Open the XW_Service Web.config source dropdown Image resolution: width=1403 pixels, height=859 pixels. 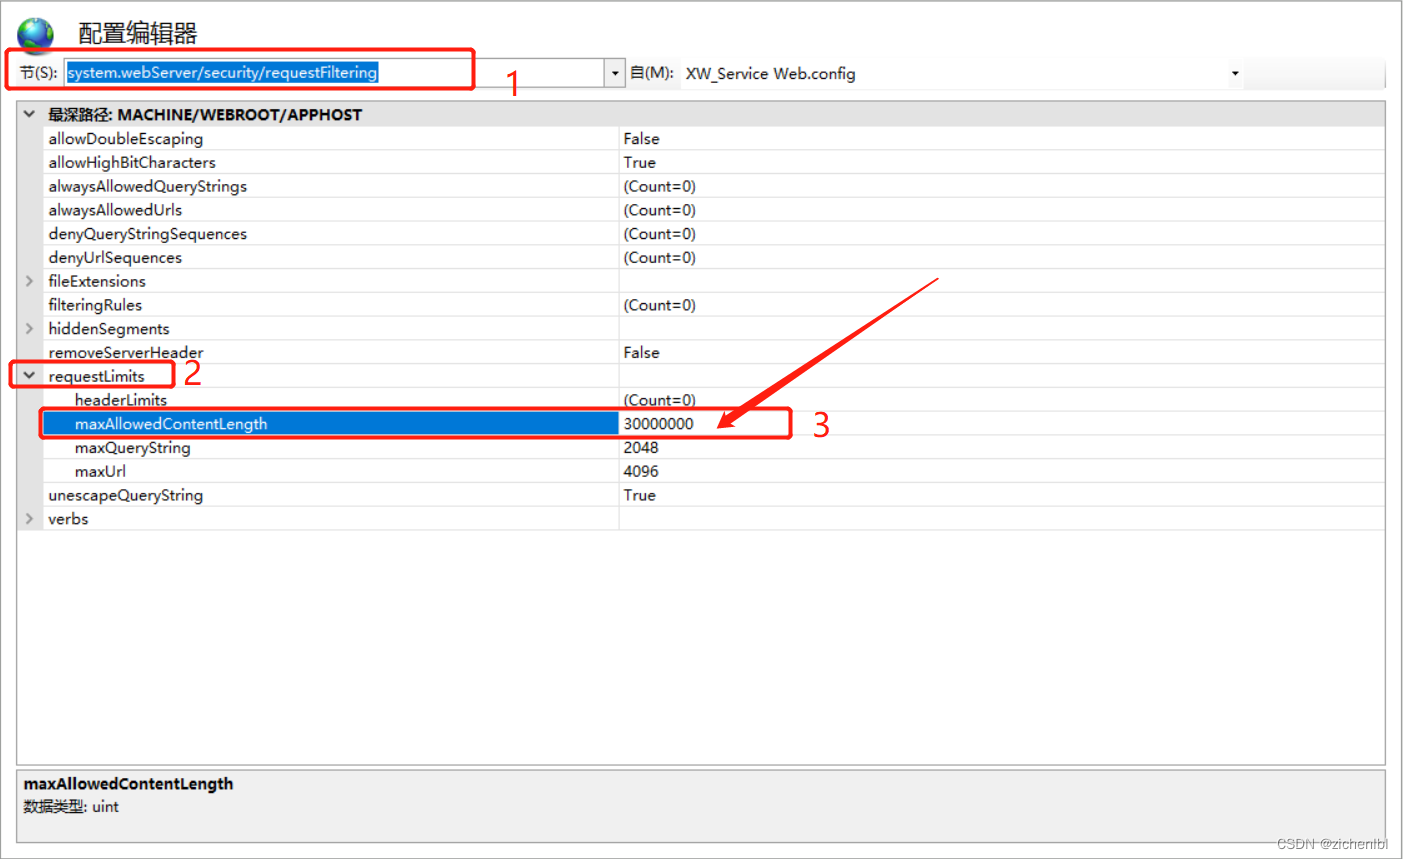point(1235,73)
